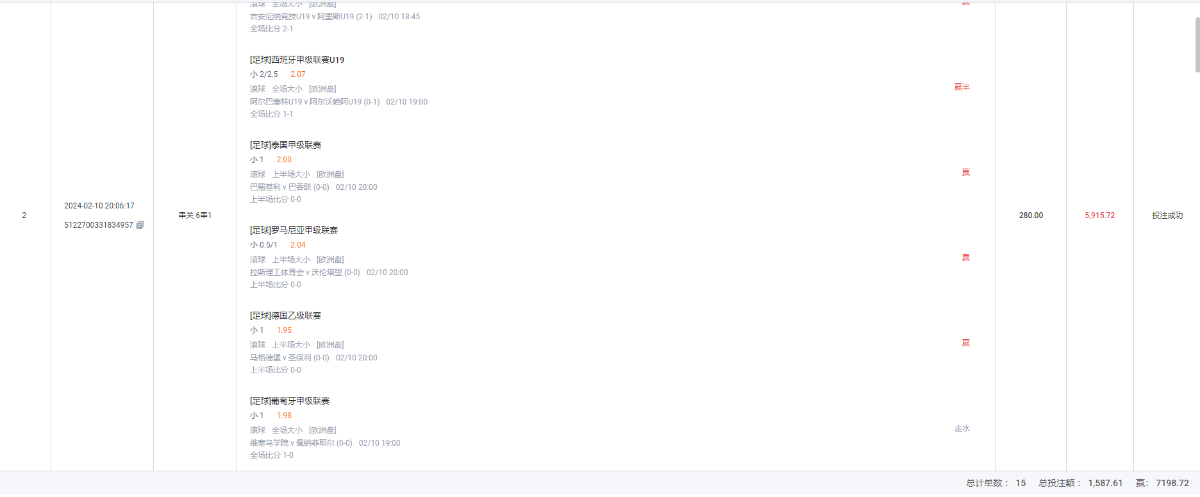1200x497 pixels.
Task: Copy order number 5122700331834957 via copy icon
Action: [141, 225]
